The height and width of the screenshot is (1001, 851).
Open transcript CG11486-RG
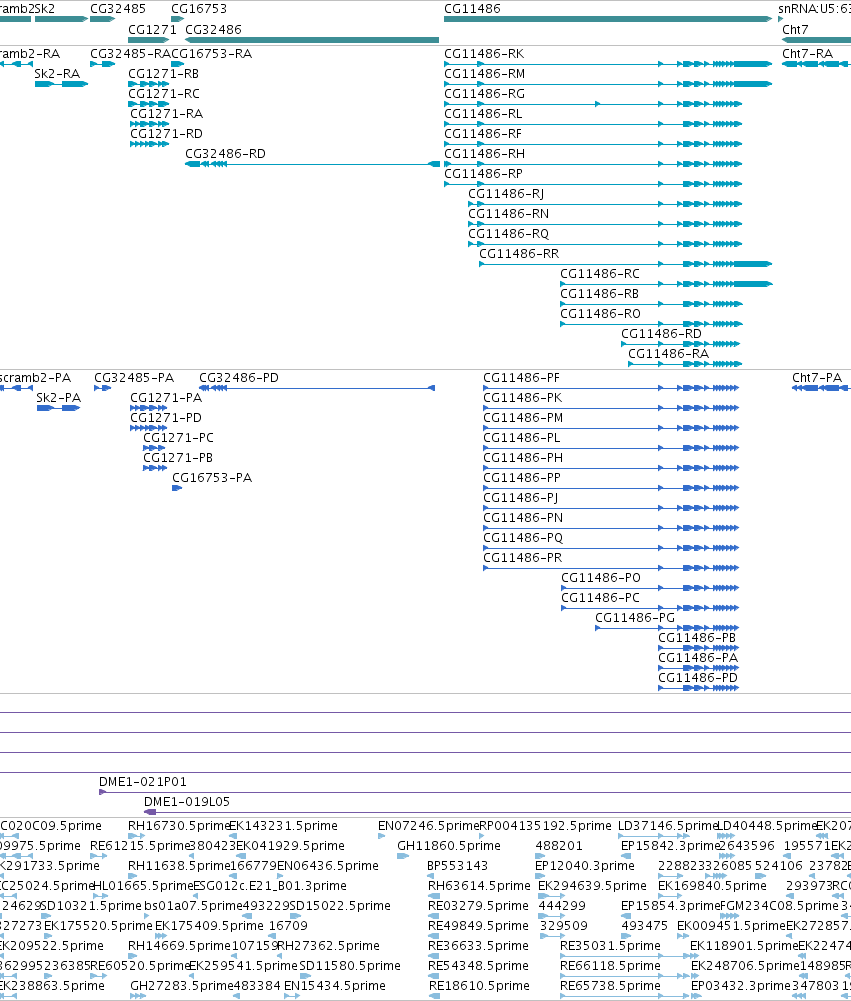click(485, 94)
